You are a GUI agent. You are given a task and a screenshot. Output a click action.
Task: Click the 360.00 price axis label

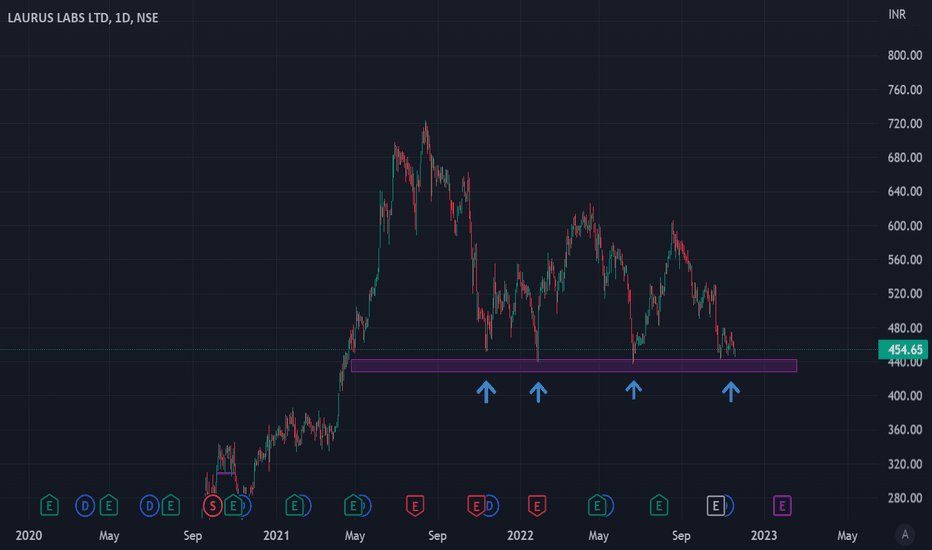coord(905,430)
